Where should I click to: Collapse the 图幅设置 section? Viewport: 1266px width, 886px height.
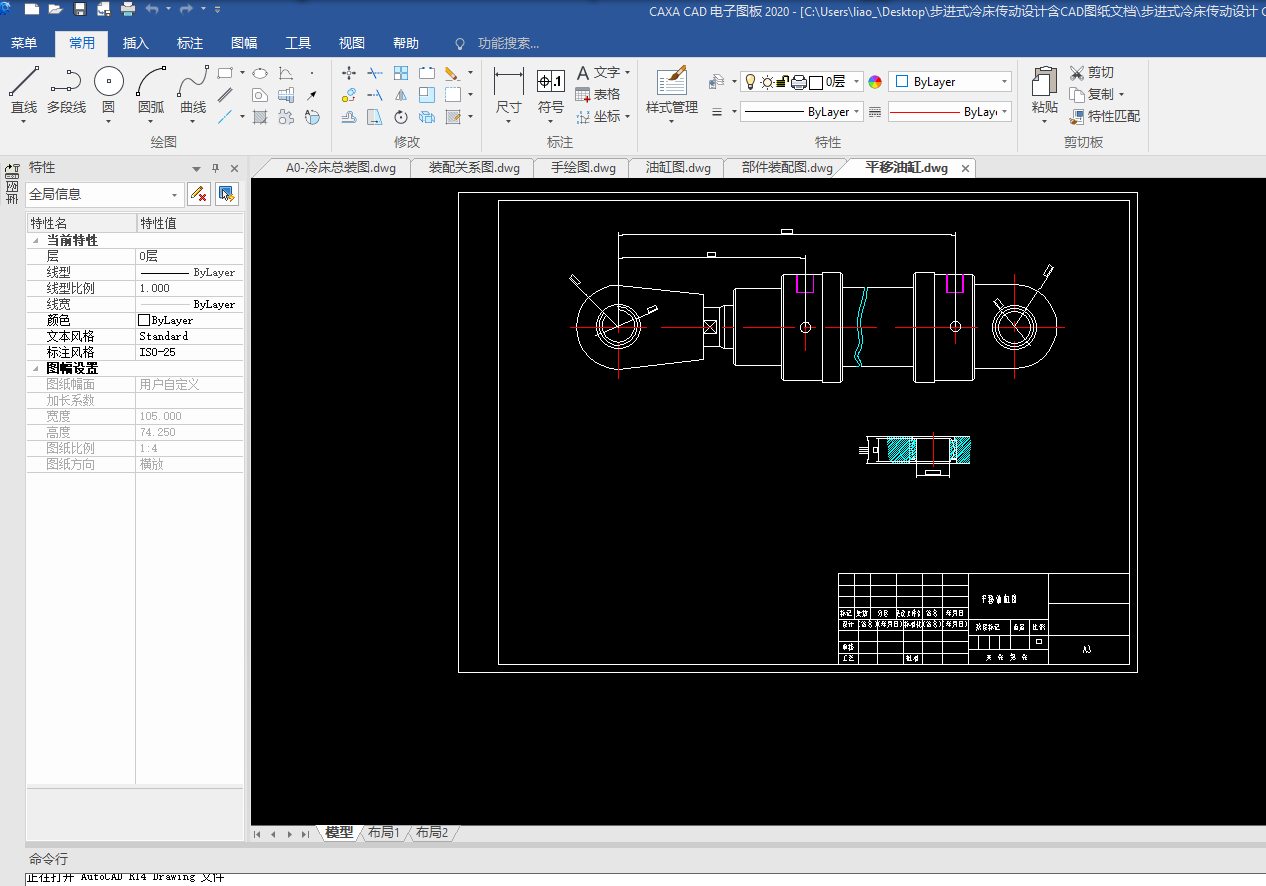(36, 369)
